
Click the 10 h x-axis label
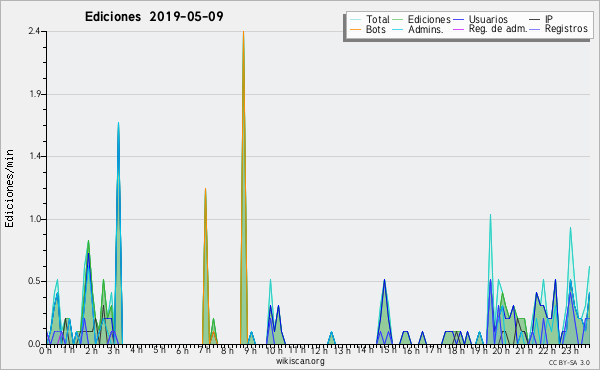point(274,350)
